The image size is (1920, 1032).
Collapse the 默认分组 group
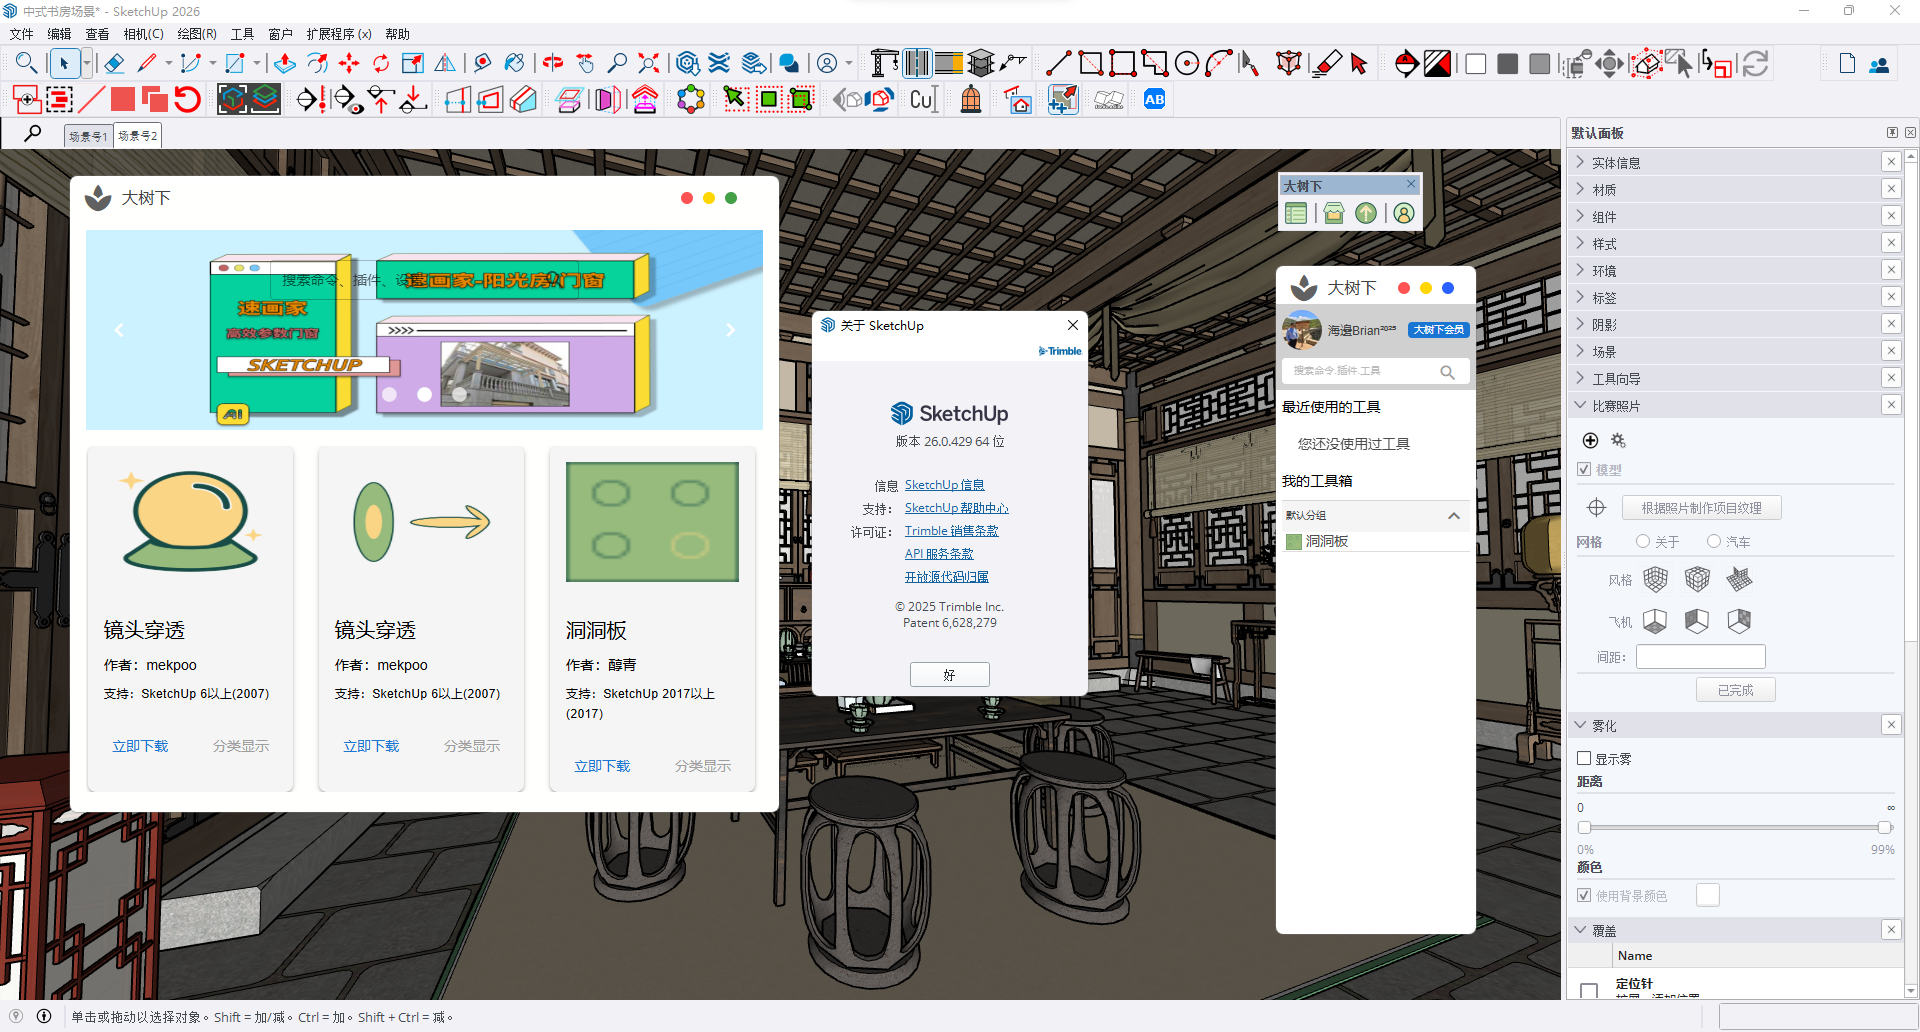coord(1453,516)
